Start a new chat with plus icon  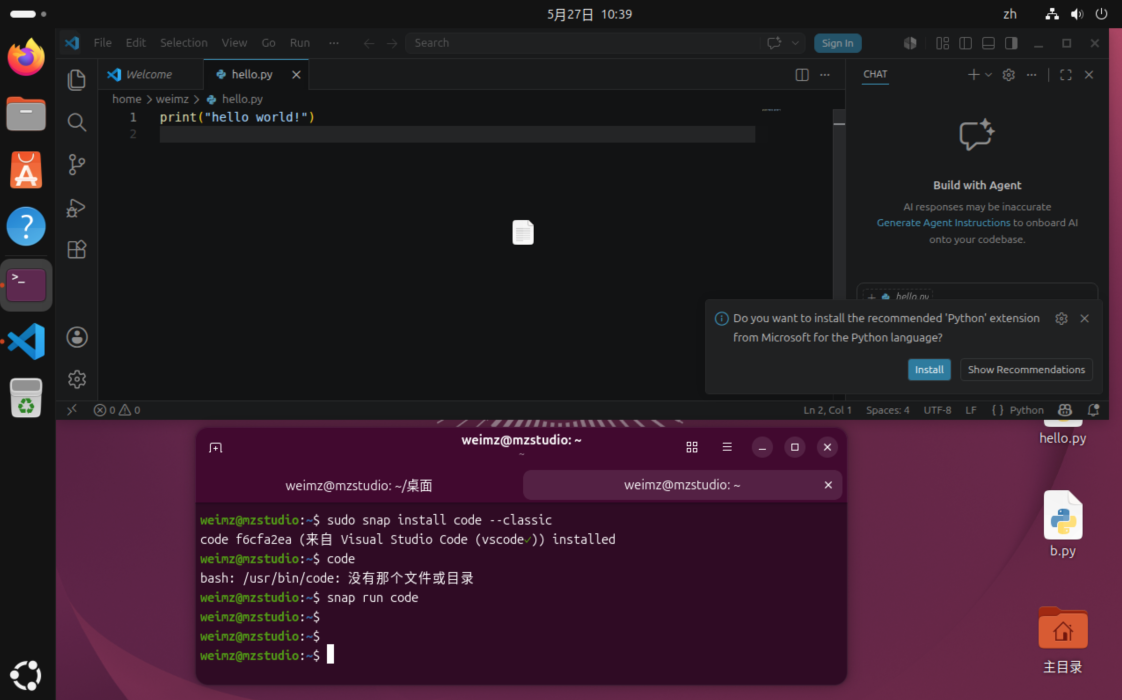click(973, 74)
